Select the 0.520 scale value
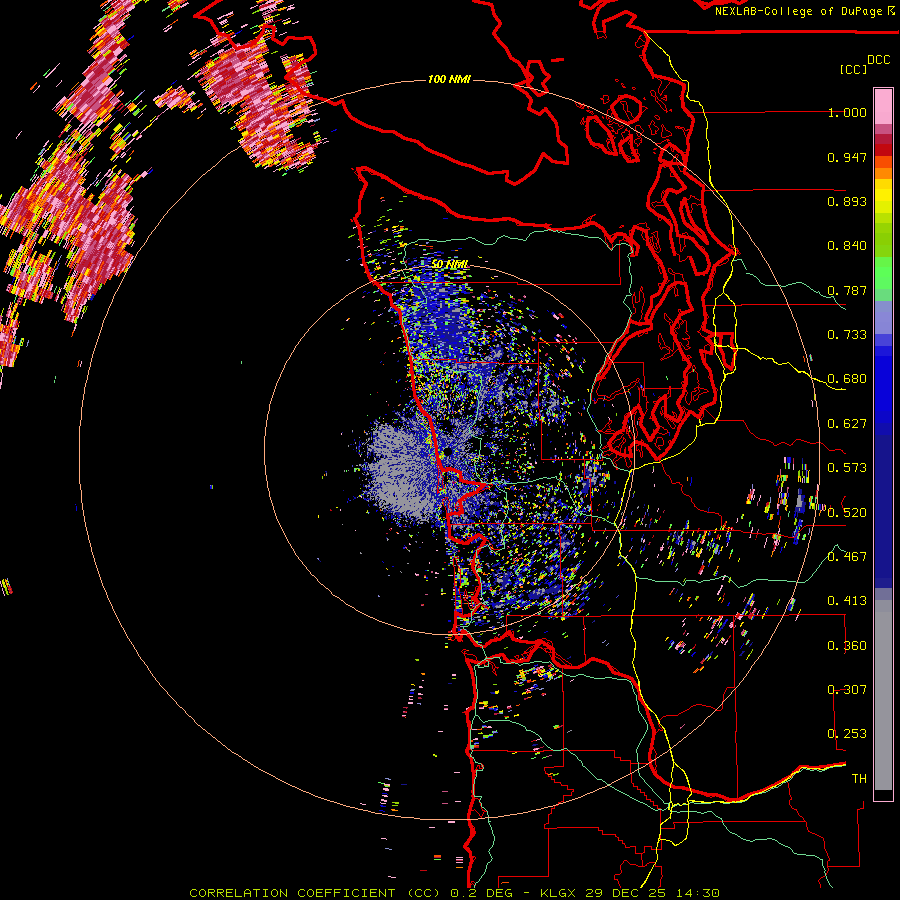Viewport: 900px width, 900px height. point(847,513)
